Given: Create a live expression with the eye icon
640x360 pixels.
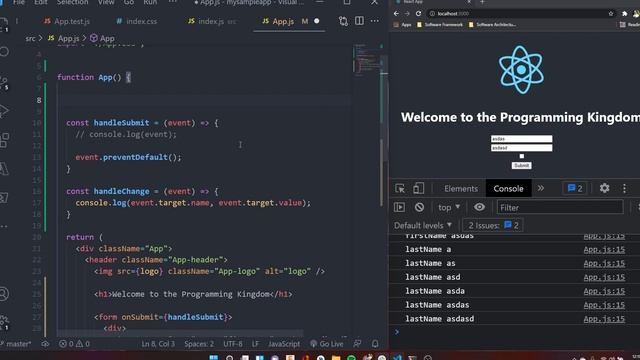Looking at the screenshot, I should click(x=479, y=207).
